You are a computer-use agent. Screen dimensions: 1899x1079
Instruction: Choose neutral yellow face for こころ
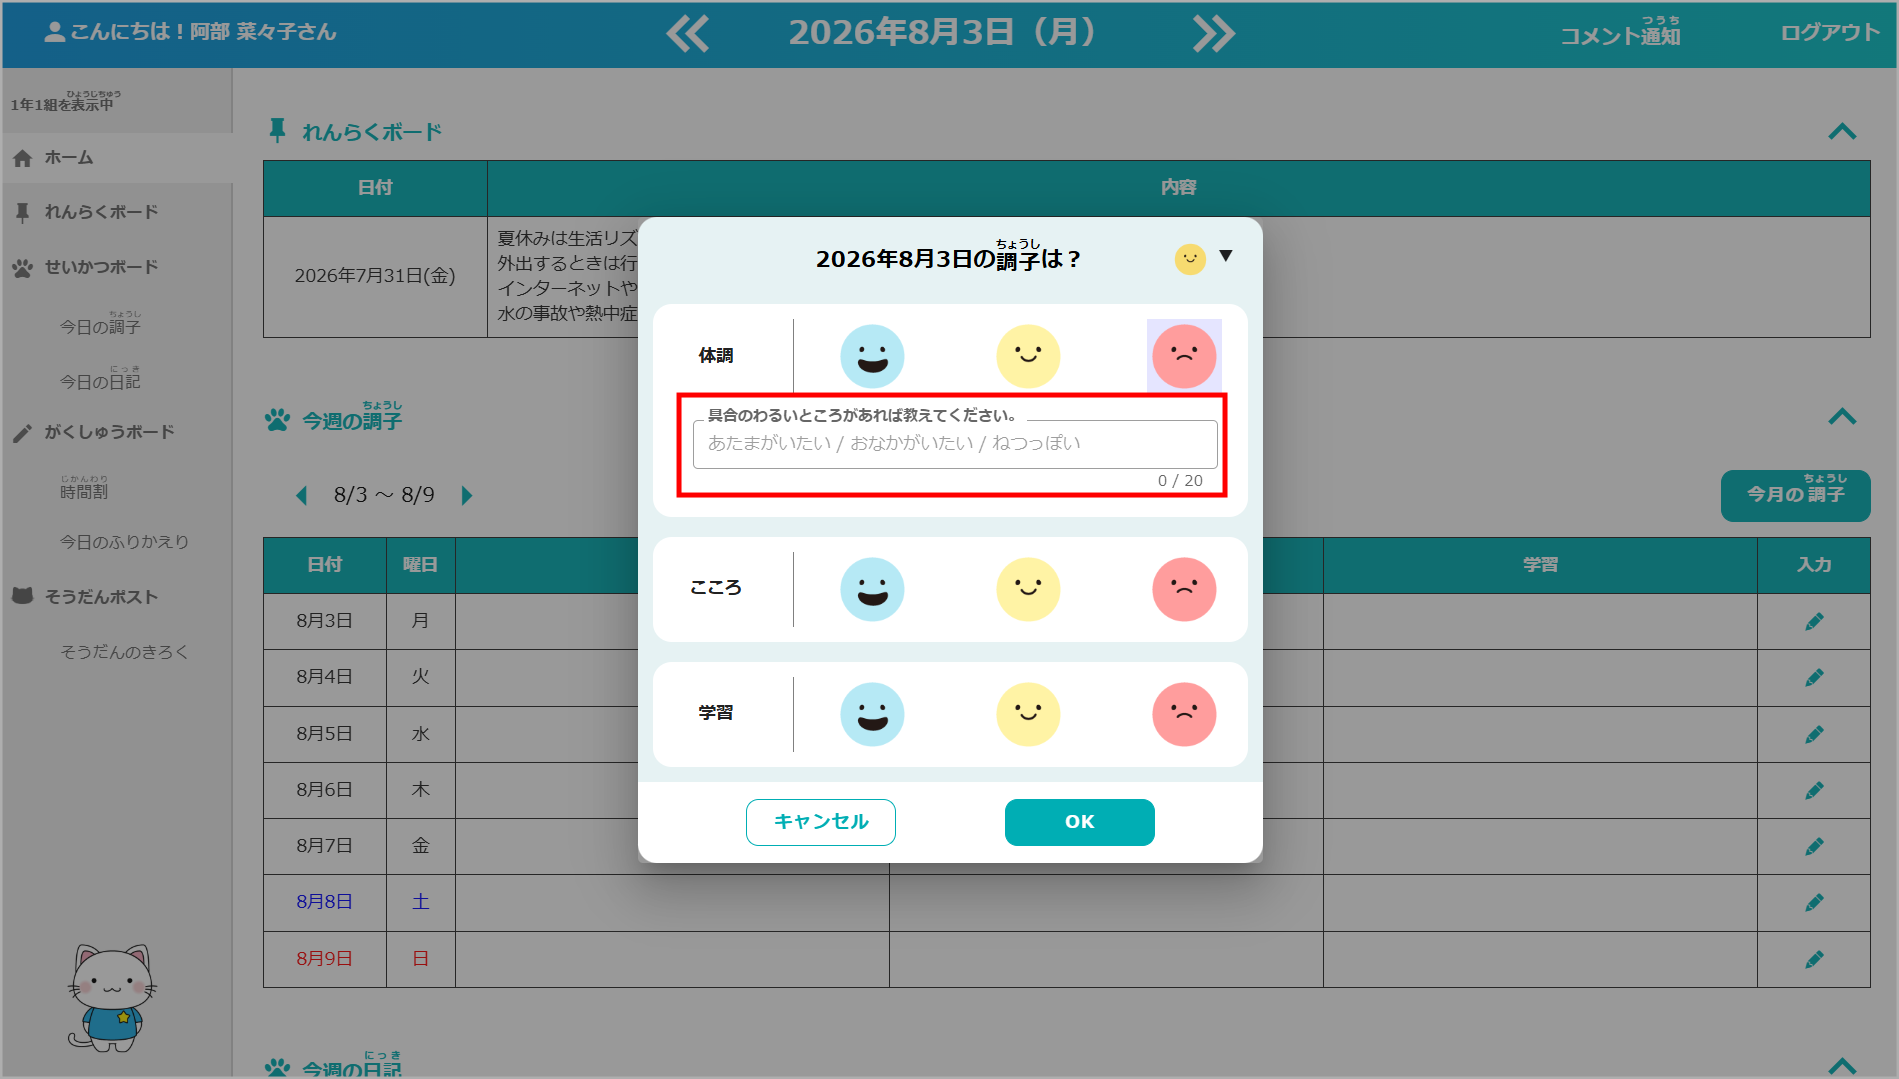click(1028, 589)
